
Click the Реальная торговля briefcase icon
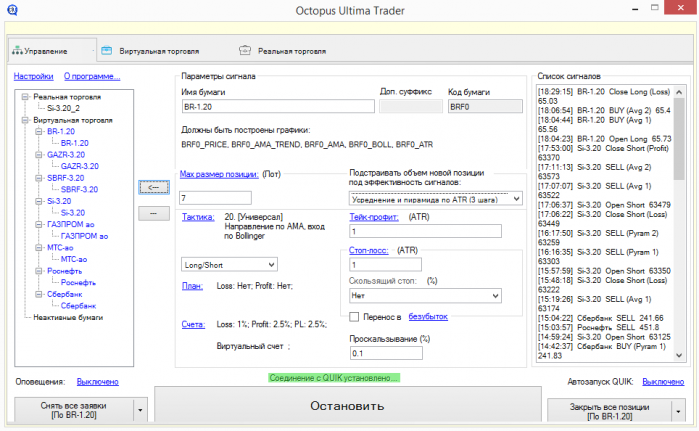tap(245, 50)
